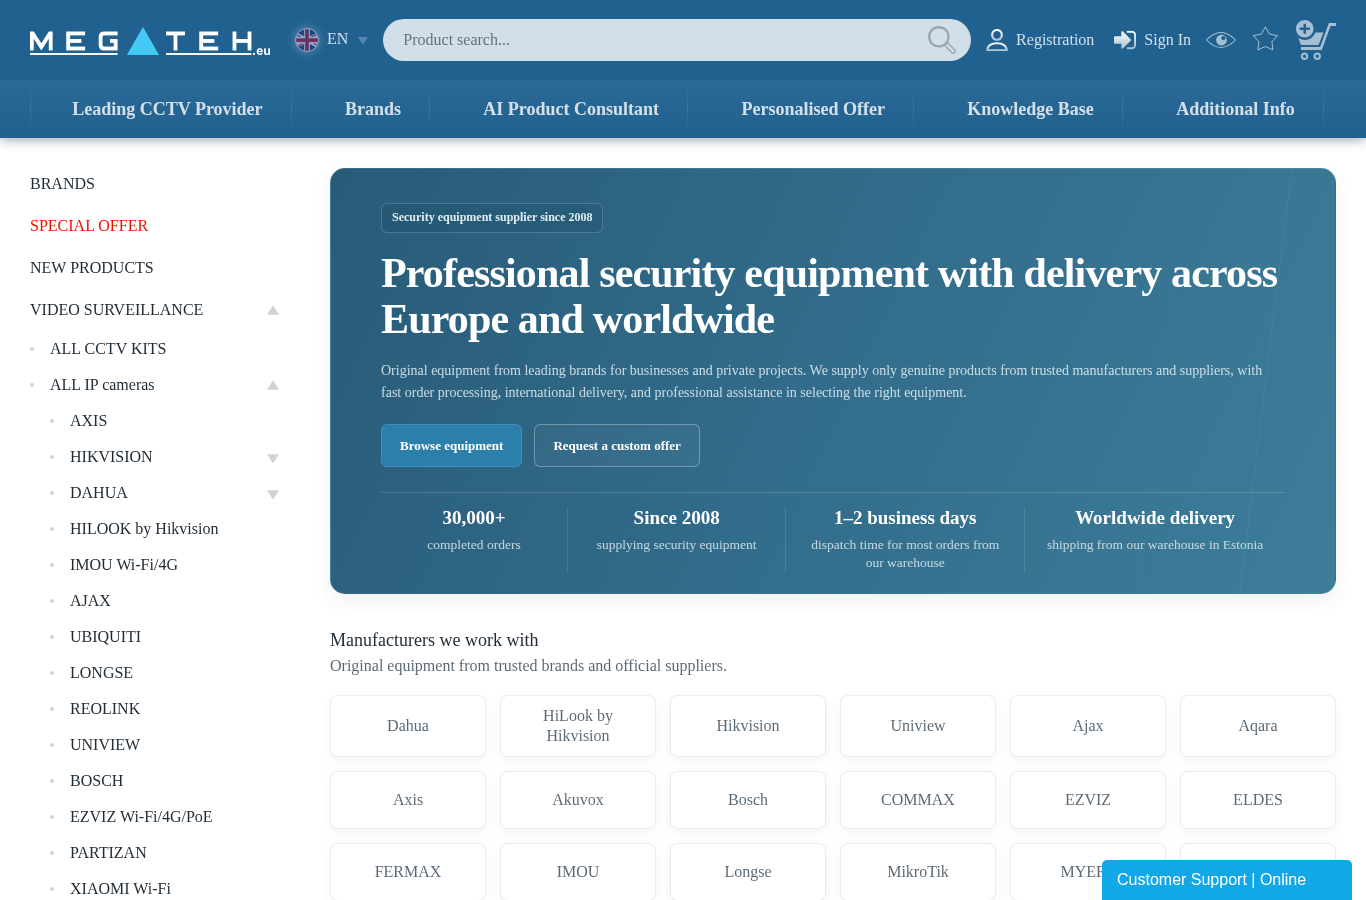This screenshot has width=1366, height=900.
Task: Select HILOOK by Hikvision sidebar item
Action: pyautogui.click(x=144, y=529)
